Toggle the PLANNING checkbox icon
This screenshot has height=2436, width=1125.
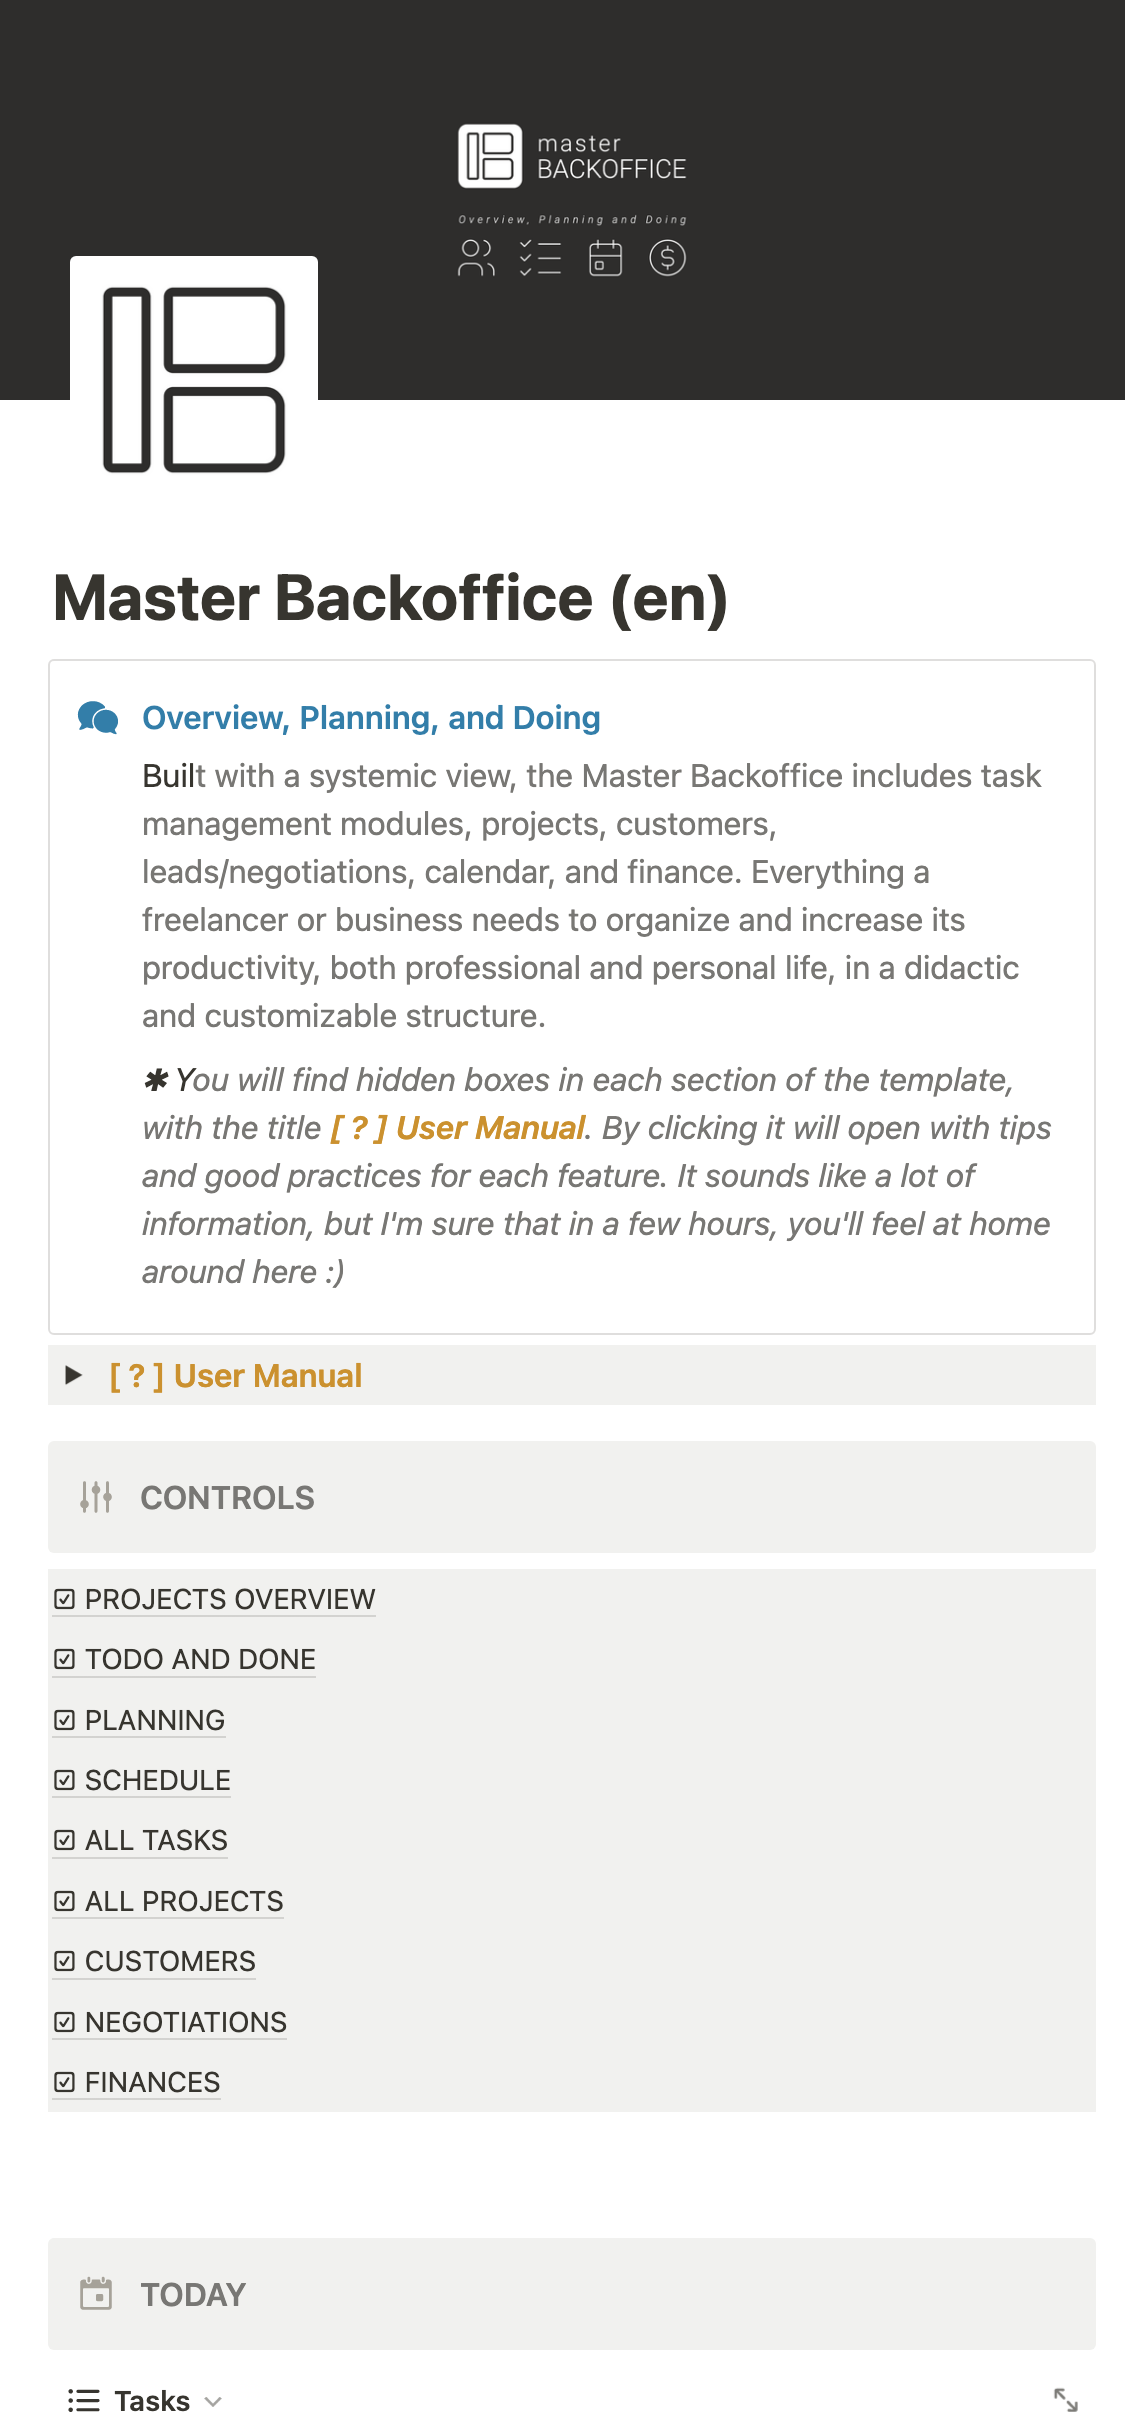tap(65, 1720)
